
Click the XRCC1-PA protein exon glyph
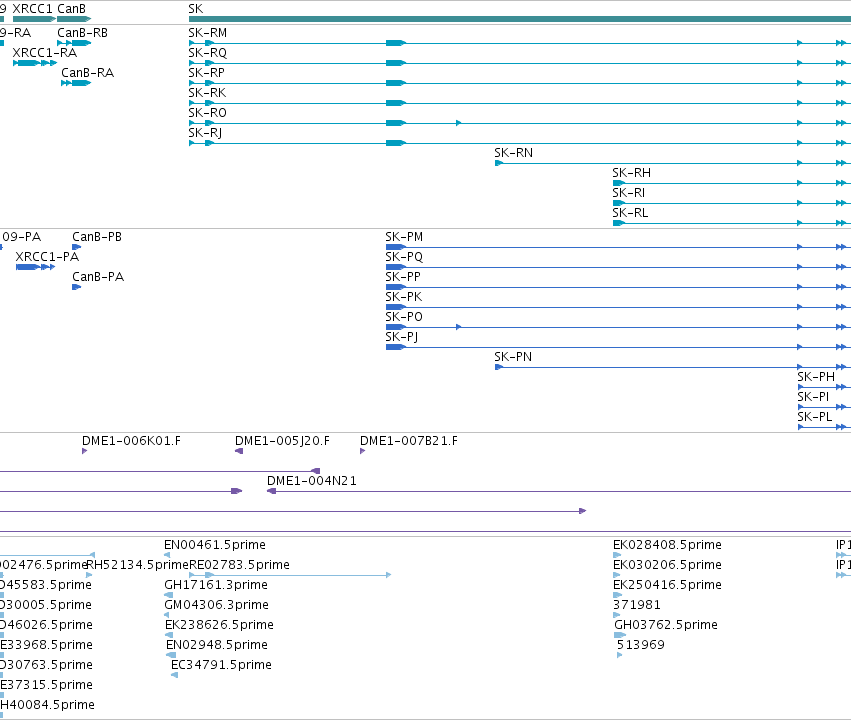(x=35, y=267)
